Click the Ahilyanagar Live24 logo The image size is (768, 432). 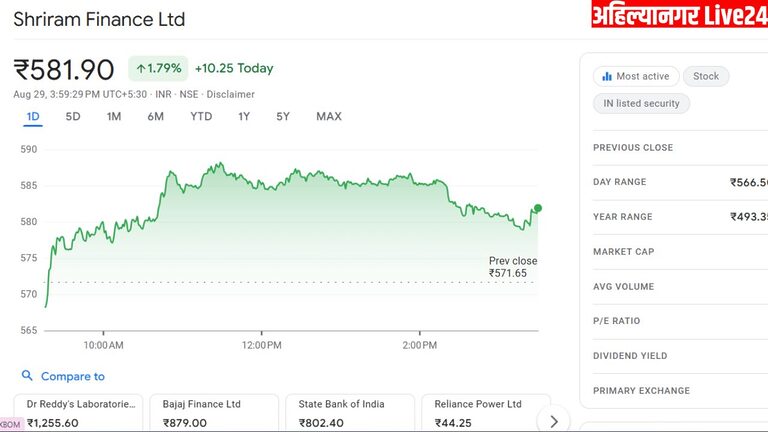click(x=679, y=15)
